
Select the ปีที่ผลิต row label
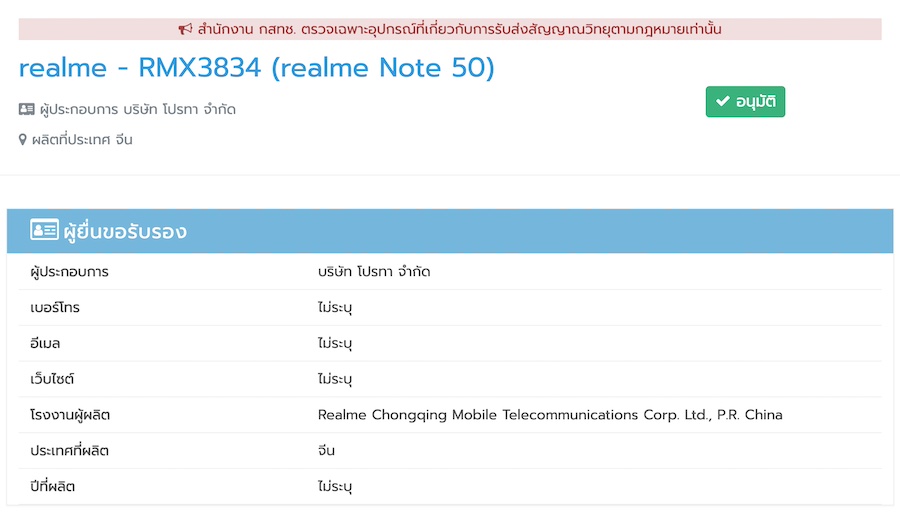pyautogui.click(x=53, y=487)
